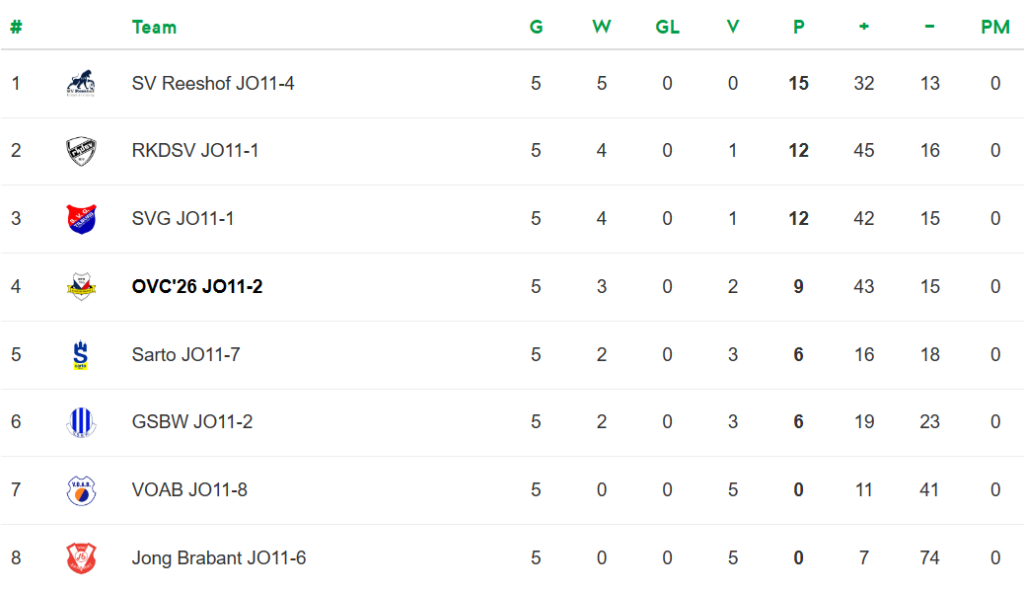Click the SV Reeshof club logo

(x=81, y=84)
